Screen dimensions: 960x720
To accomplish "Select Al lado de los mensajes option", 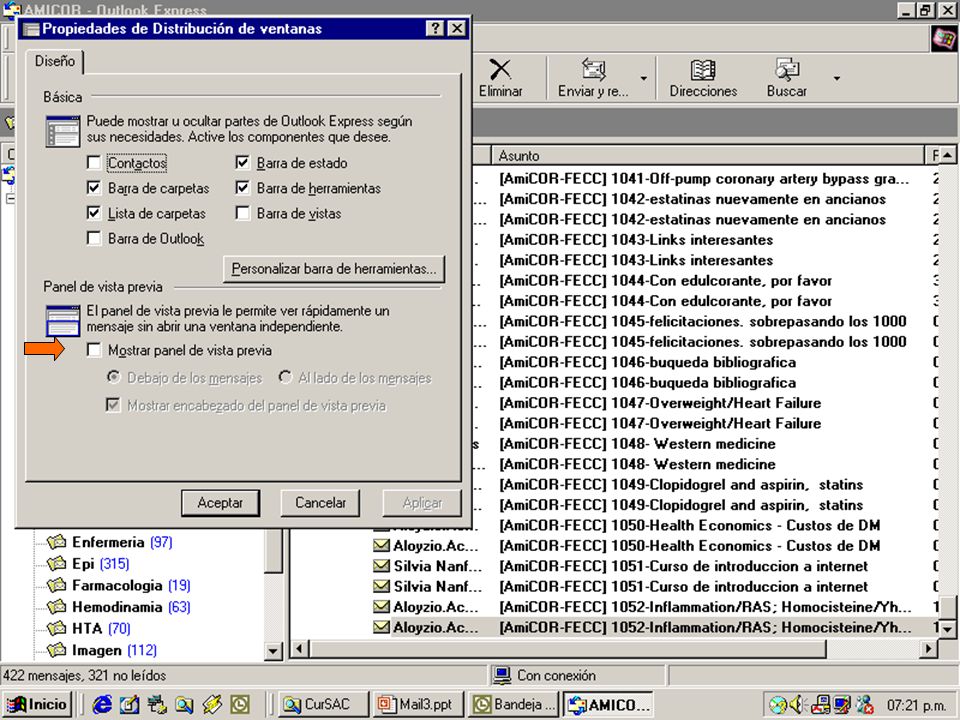I will (x=285, y=377).
